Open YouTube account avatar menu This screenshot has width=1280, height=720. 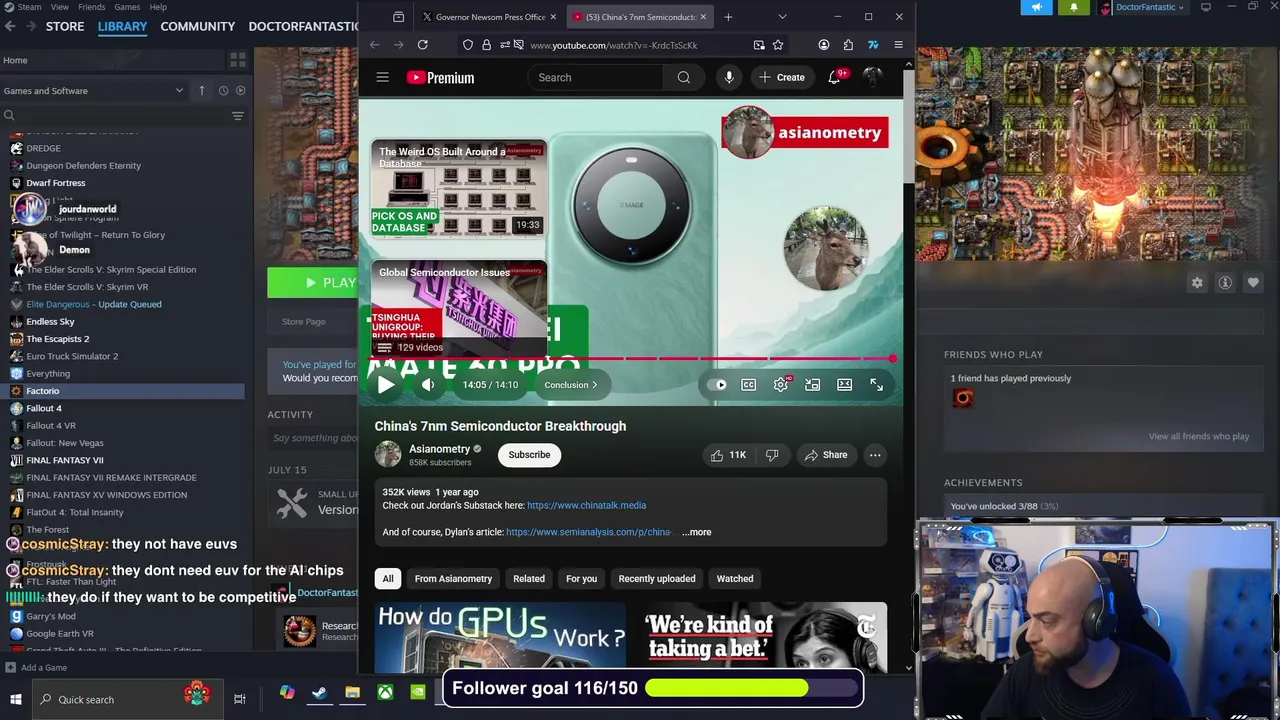873,77
